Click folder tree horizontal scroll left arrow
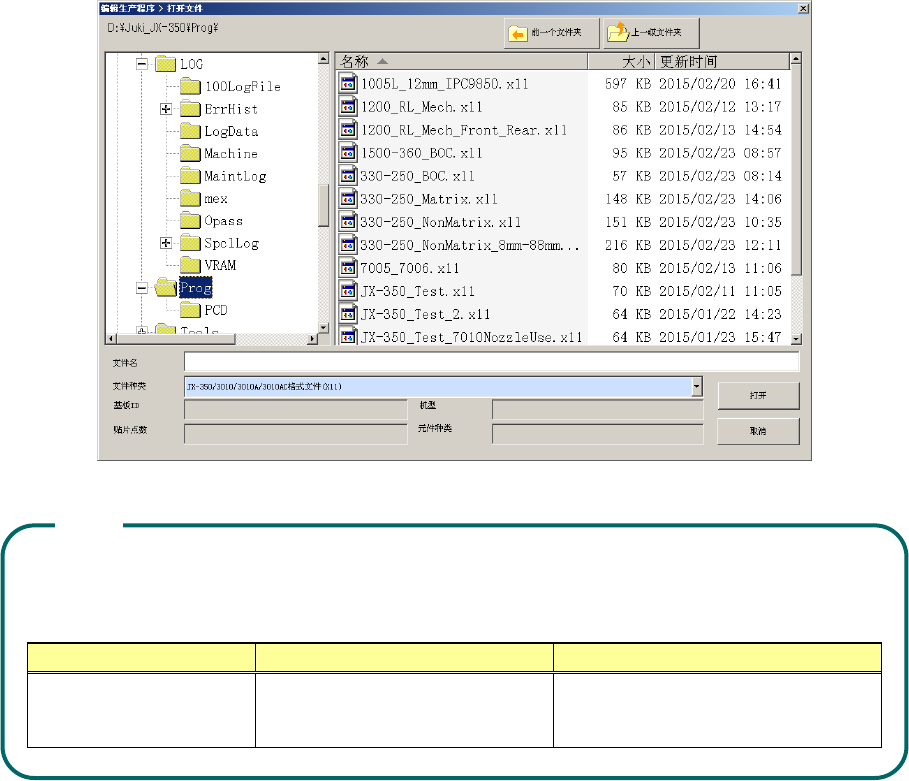 111,339
